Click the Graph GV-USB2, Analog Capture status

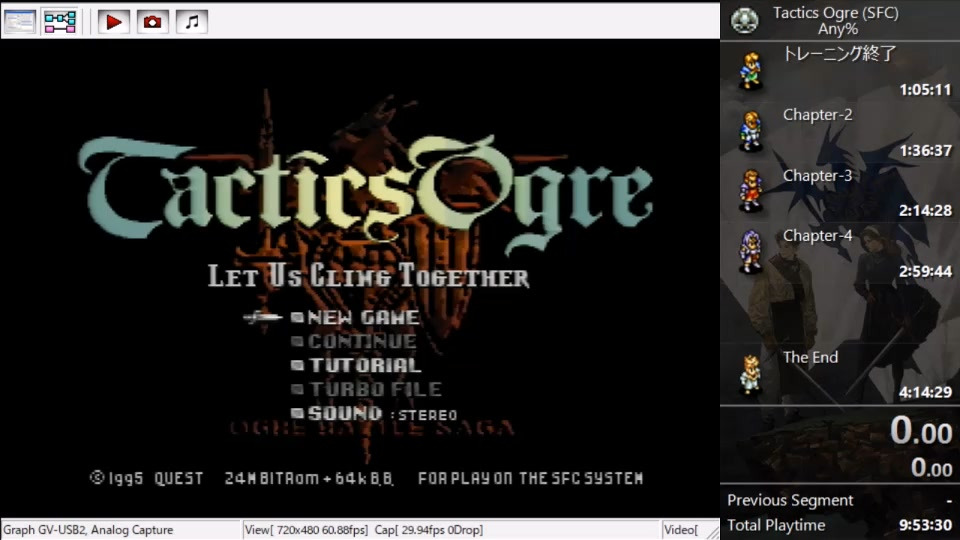click(x=88, y=530)
